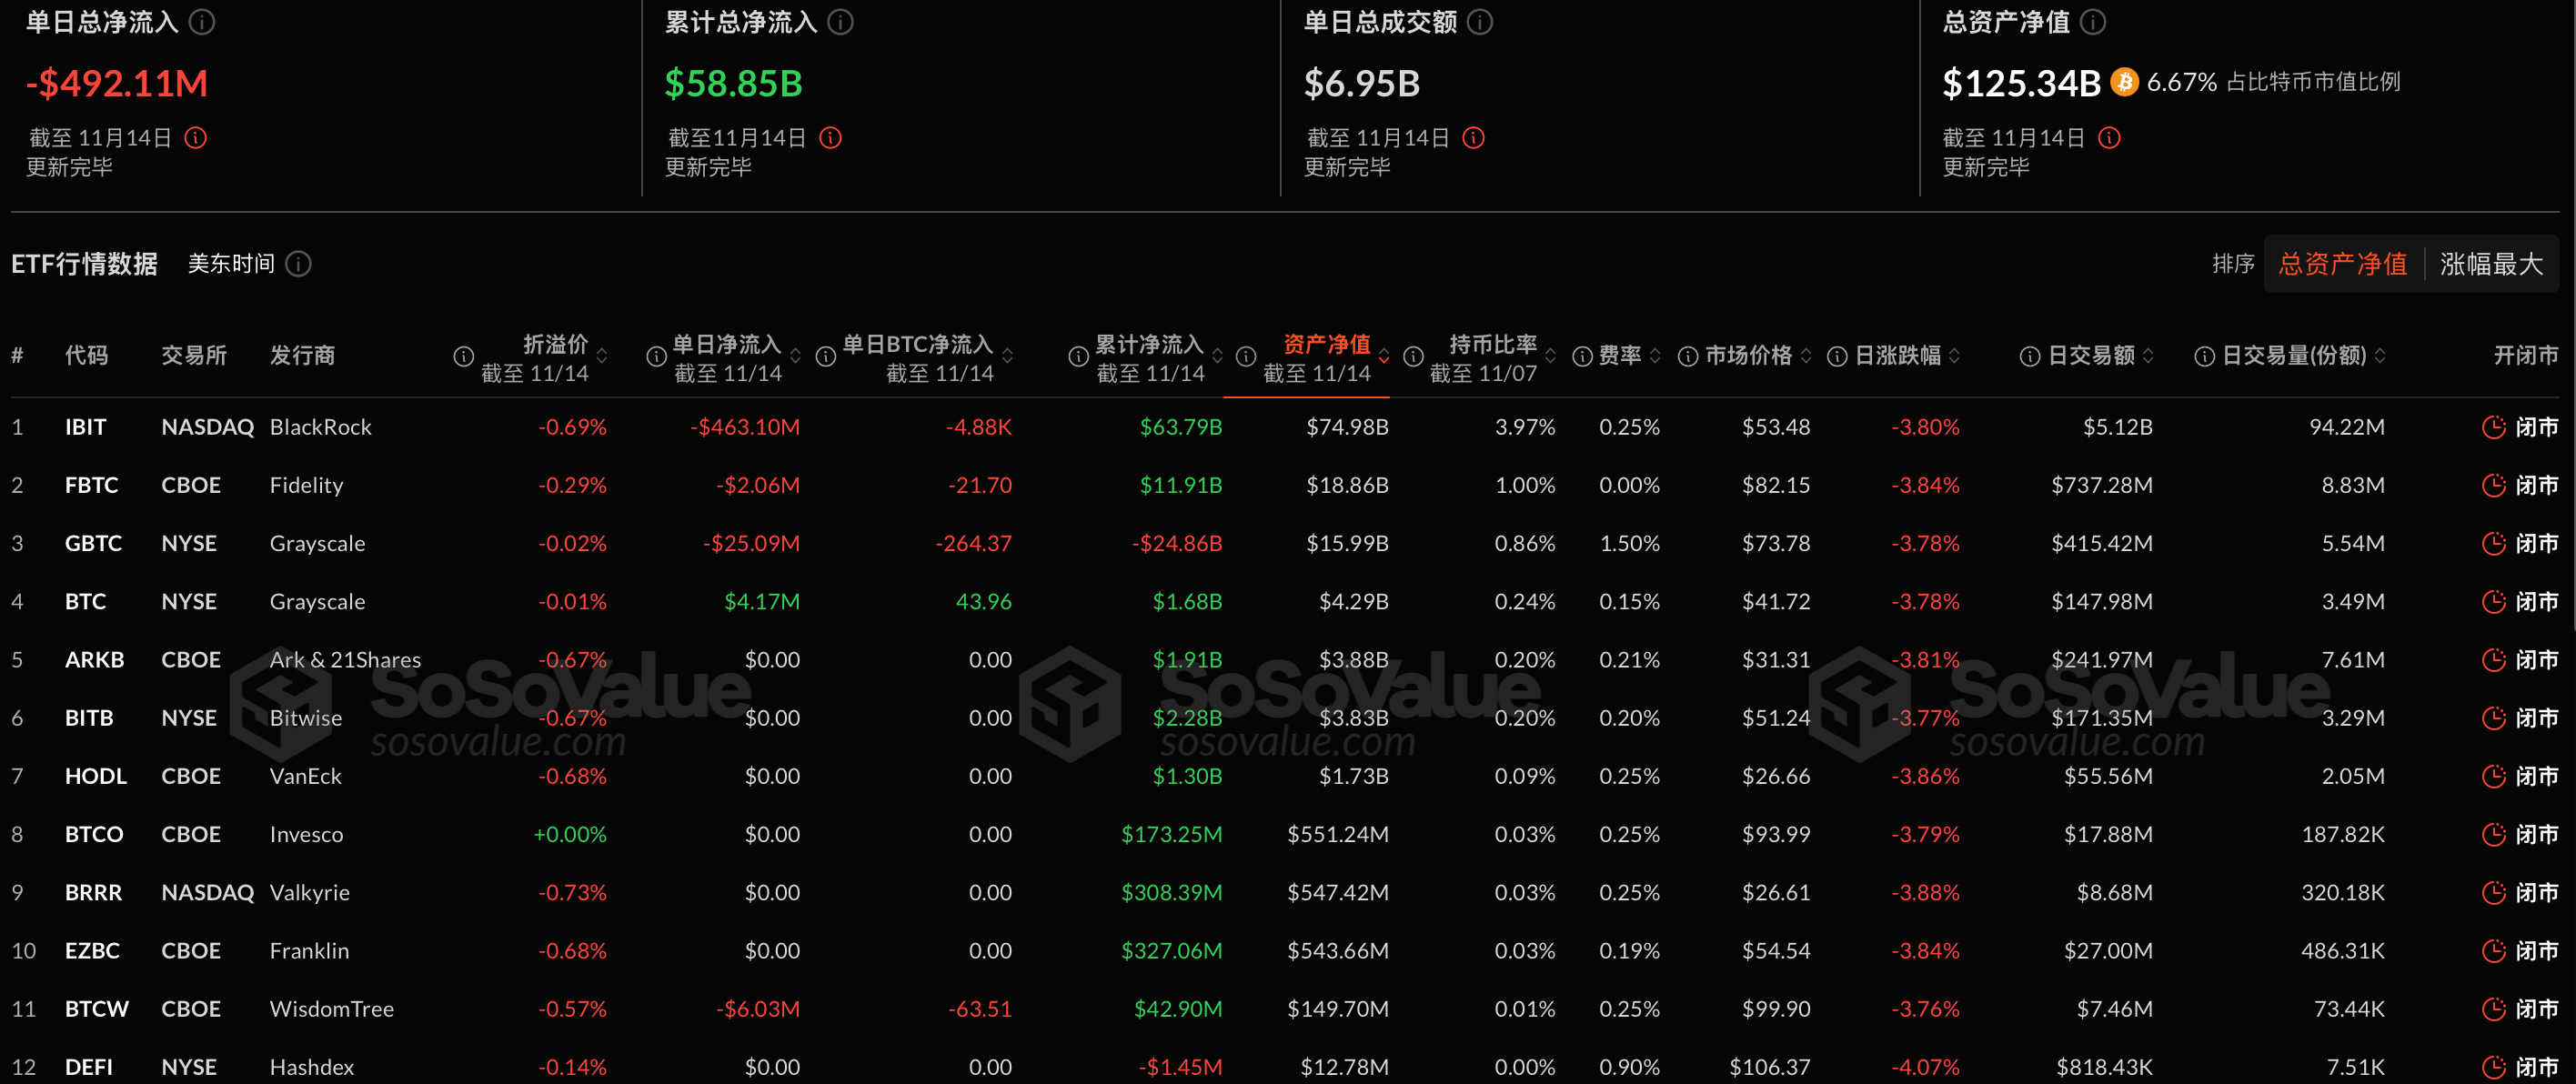Click the info icon beside 单日总净流入

pyautogui.click(x=204, y=22)
